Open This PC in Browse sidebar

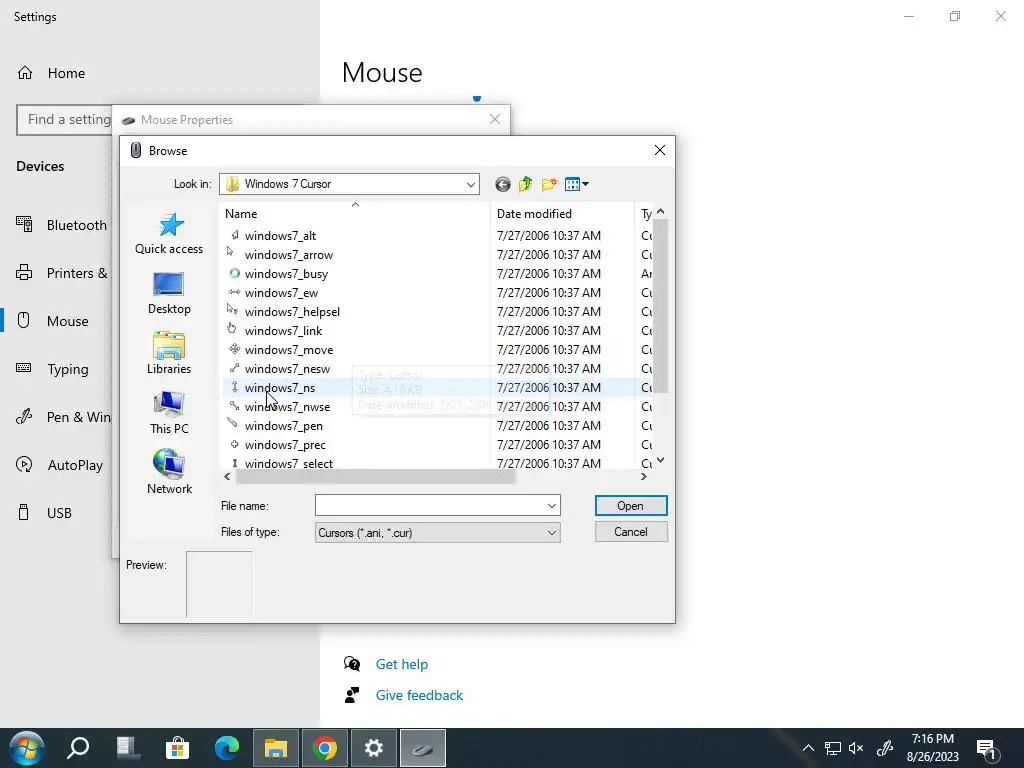(x=169, y=413)
